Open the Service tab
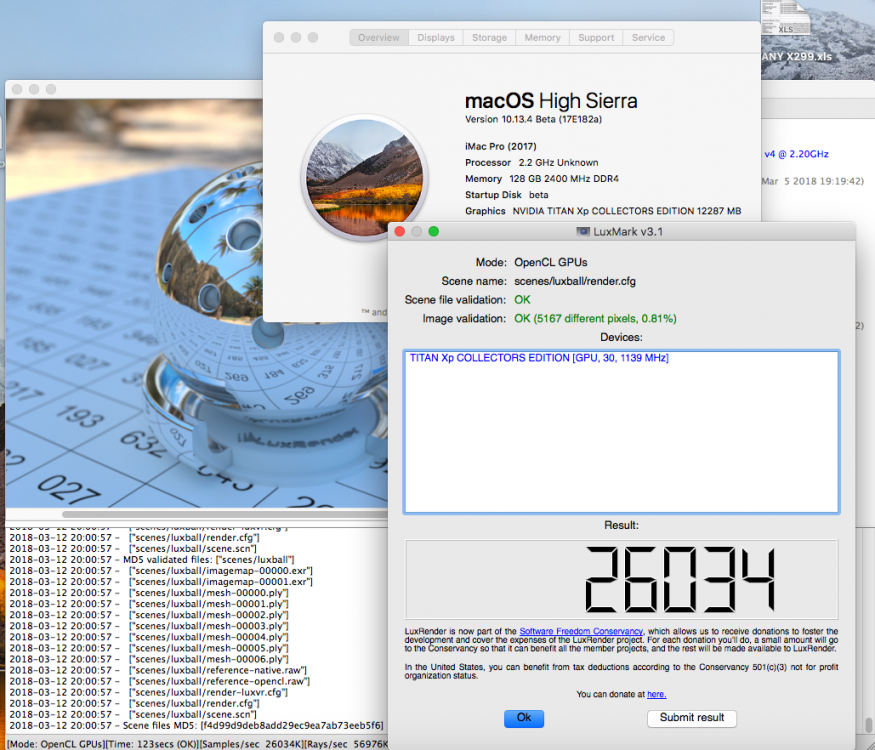Screen dimensions: 875x750 pyautogui.click(x=648, y=37)
